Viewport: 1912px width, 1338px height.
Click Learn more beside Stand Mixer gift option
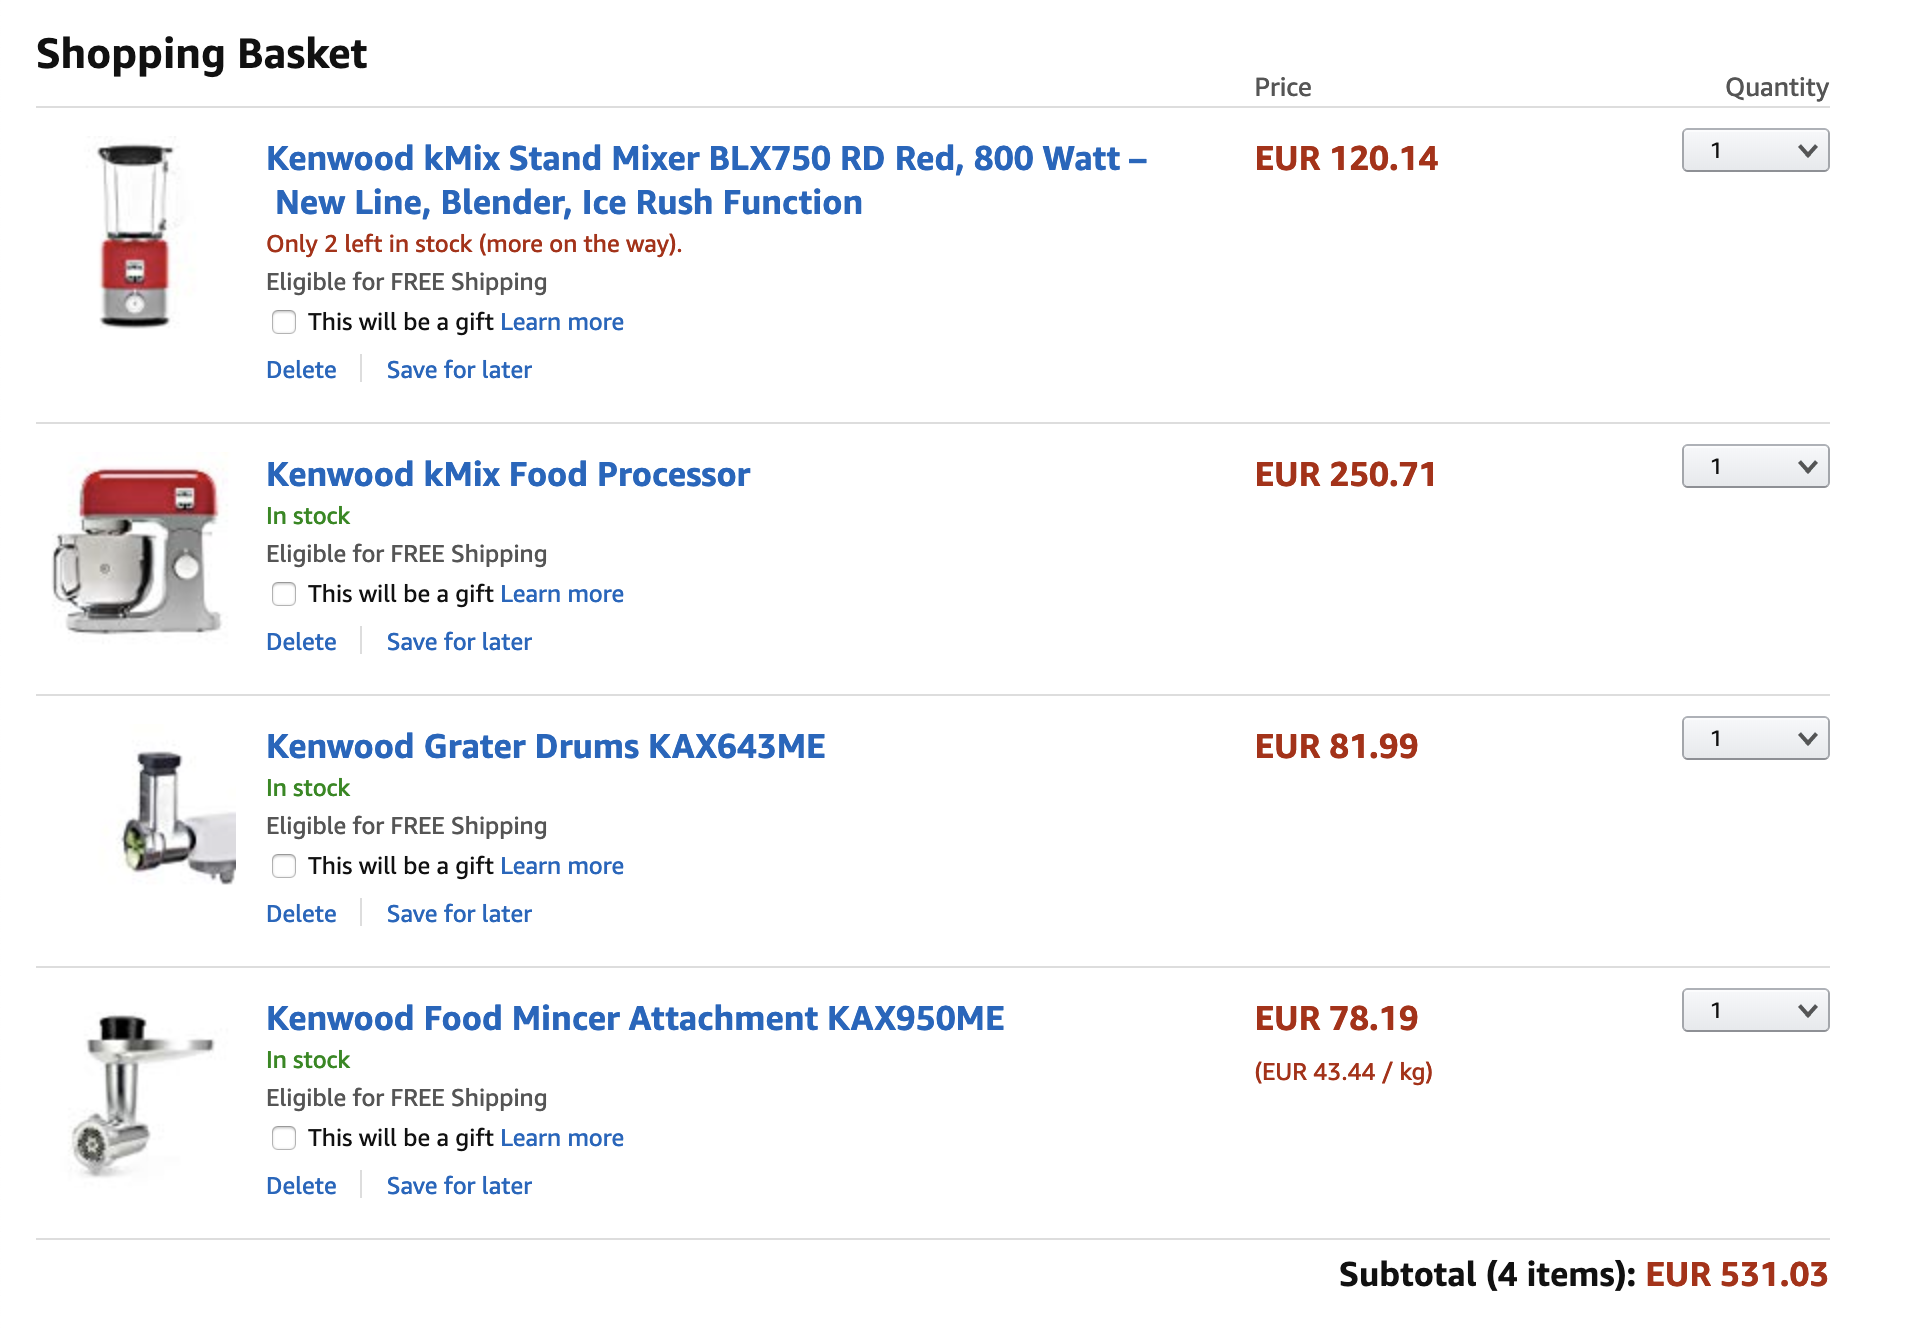pyautogui.click(x=562, y=322)
